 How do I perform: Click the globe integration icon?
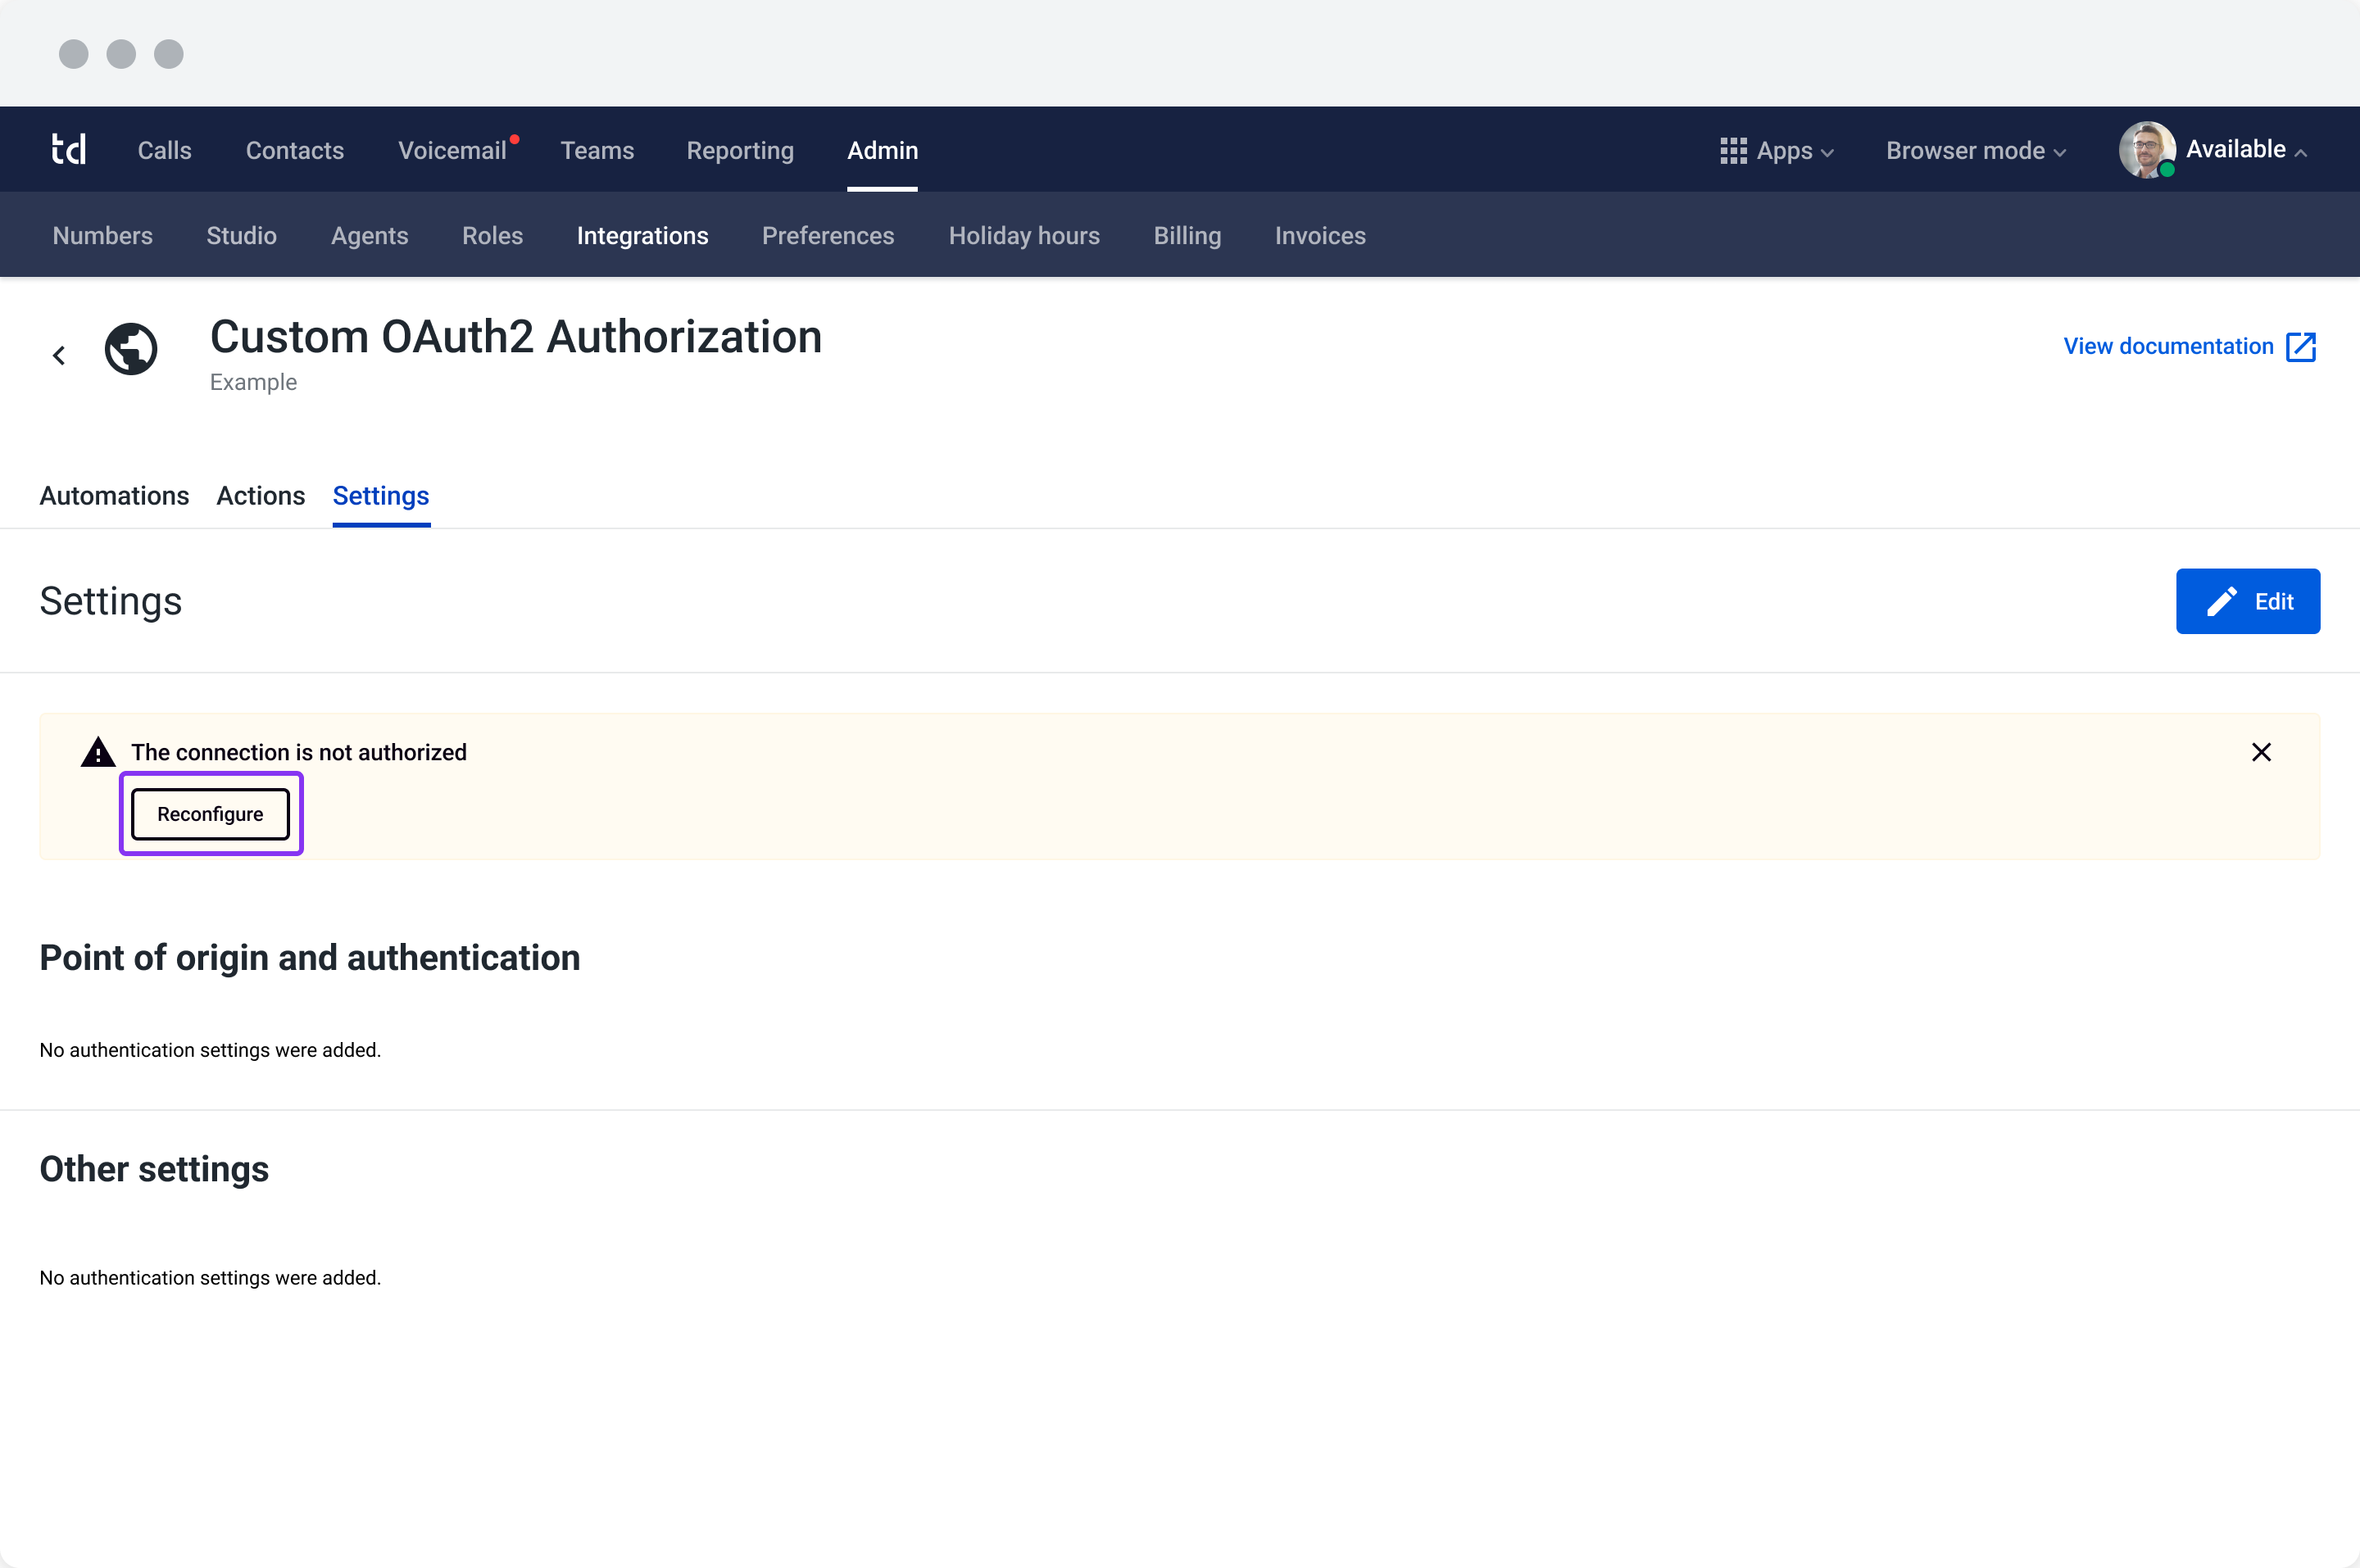click(132, 350)
